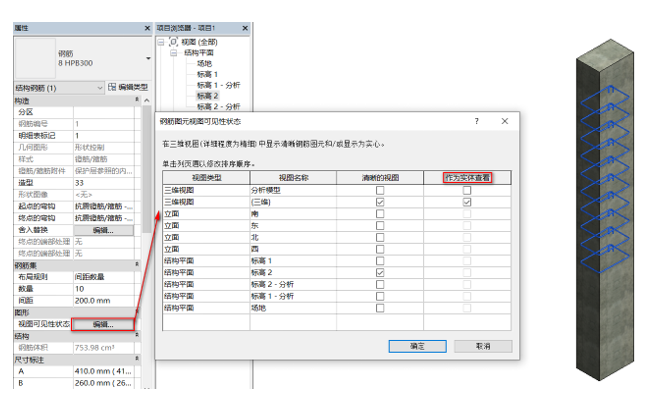Collapse the 钢筋集 section in Properties

click(x=137, y=265)
